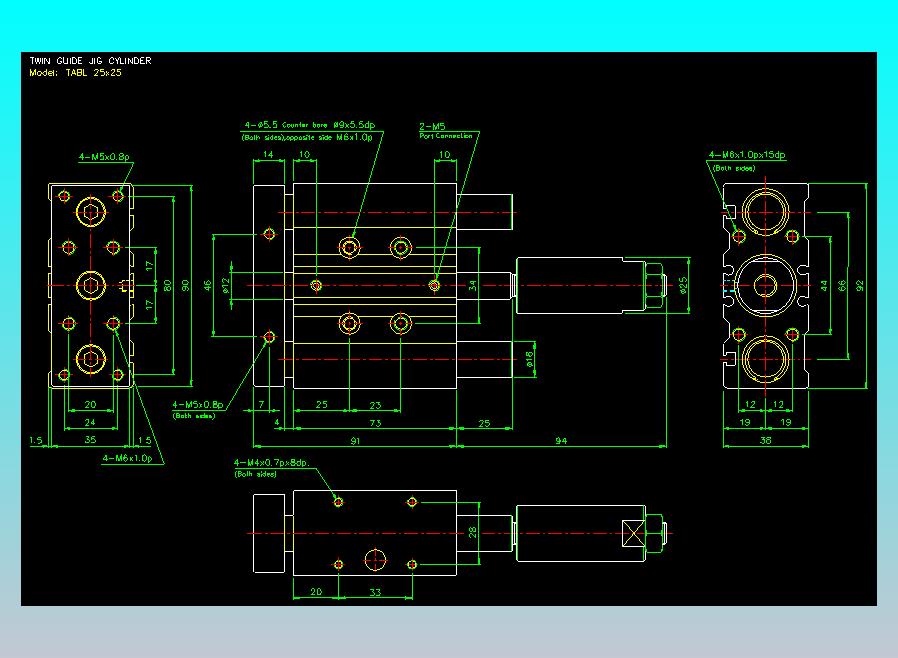The width and height of the screenshot is (898, 658).
Task: Select the 4-ø5.5 Counter bore callout text
Action: 309,125
